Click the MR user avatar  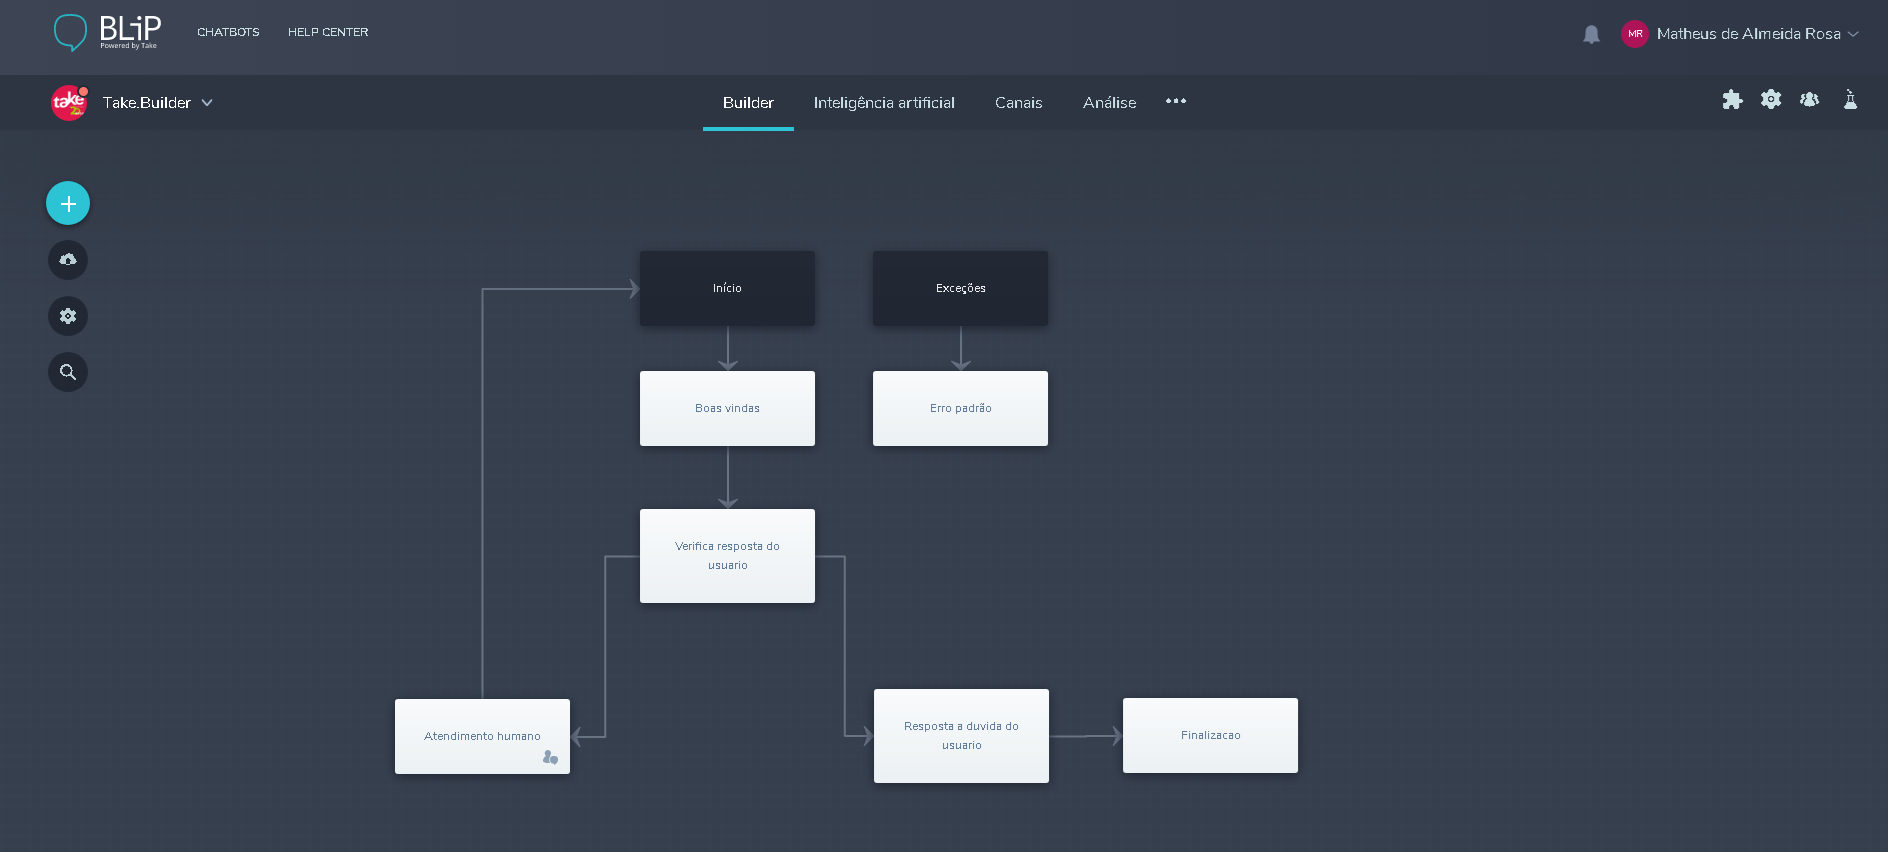tap(1635, 34)
